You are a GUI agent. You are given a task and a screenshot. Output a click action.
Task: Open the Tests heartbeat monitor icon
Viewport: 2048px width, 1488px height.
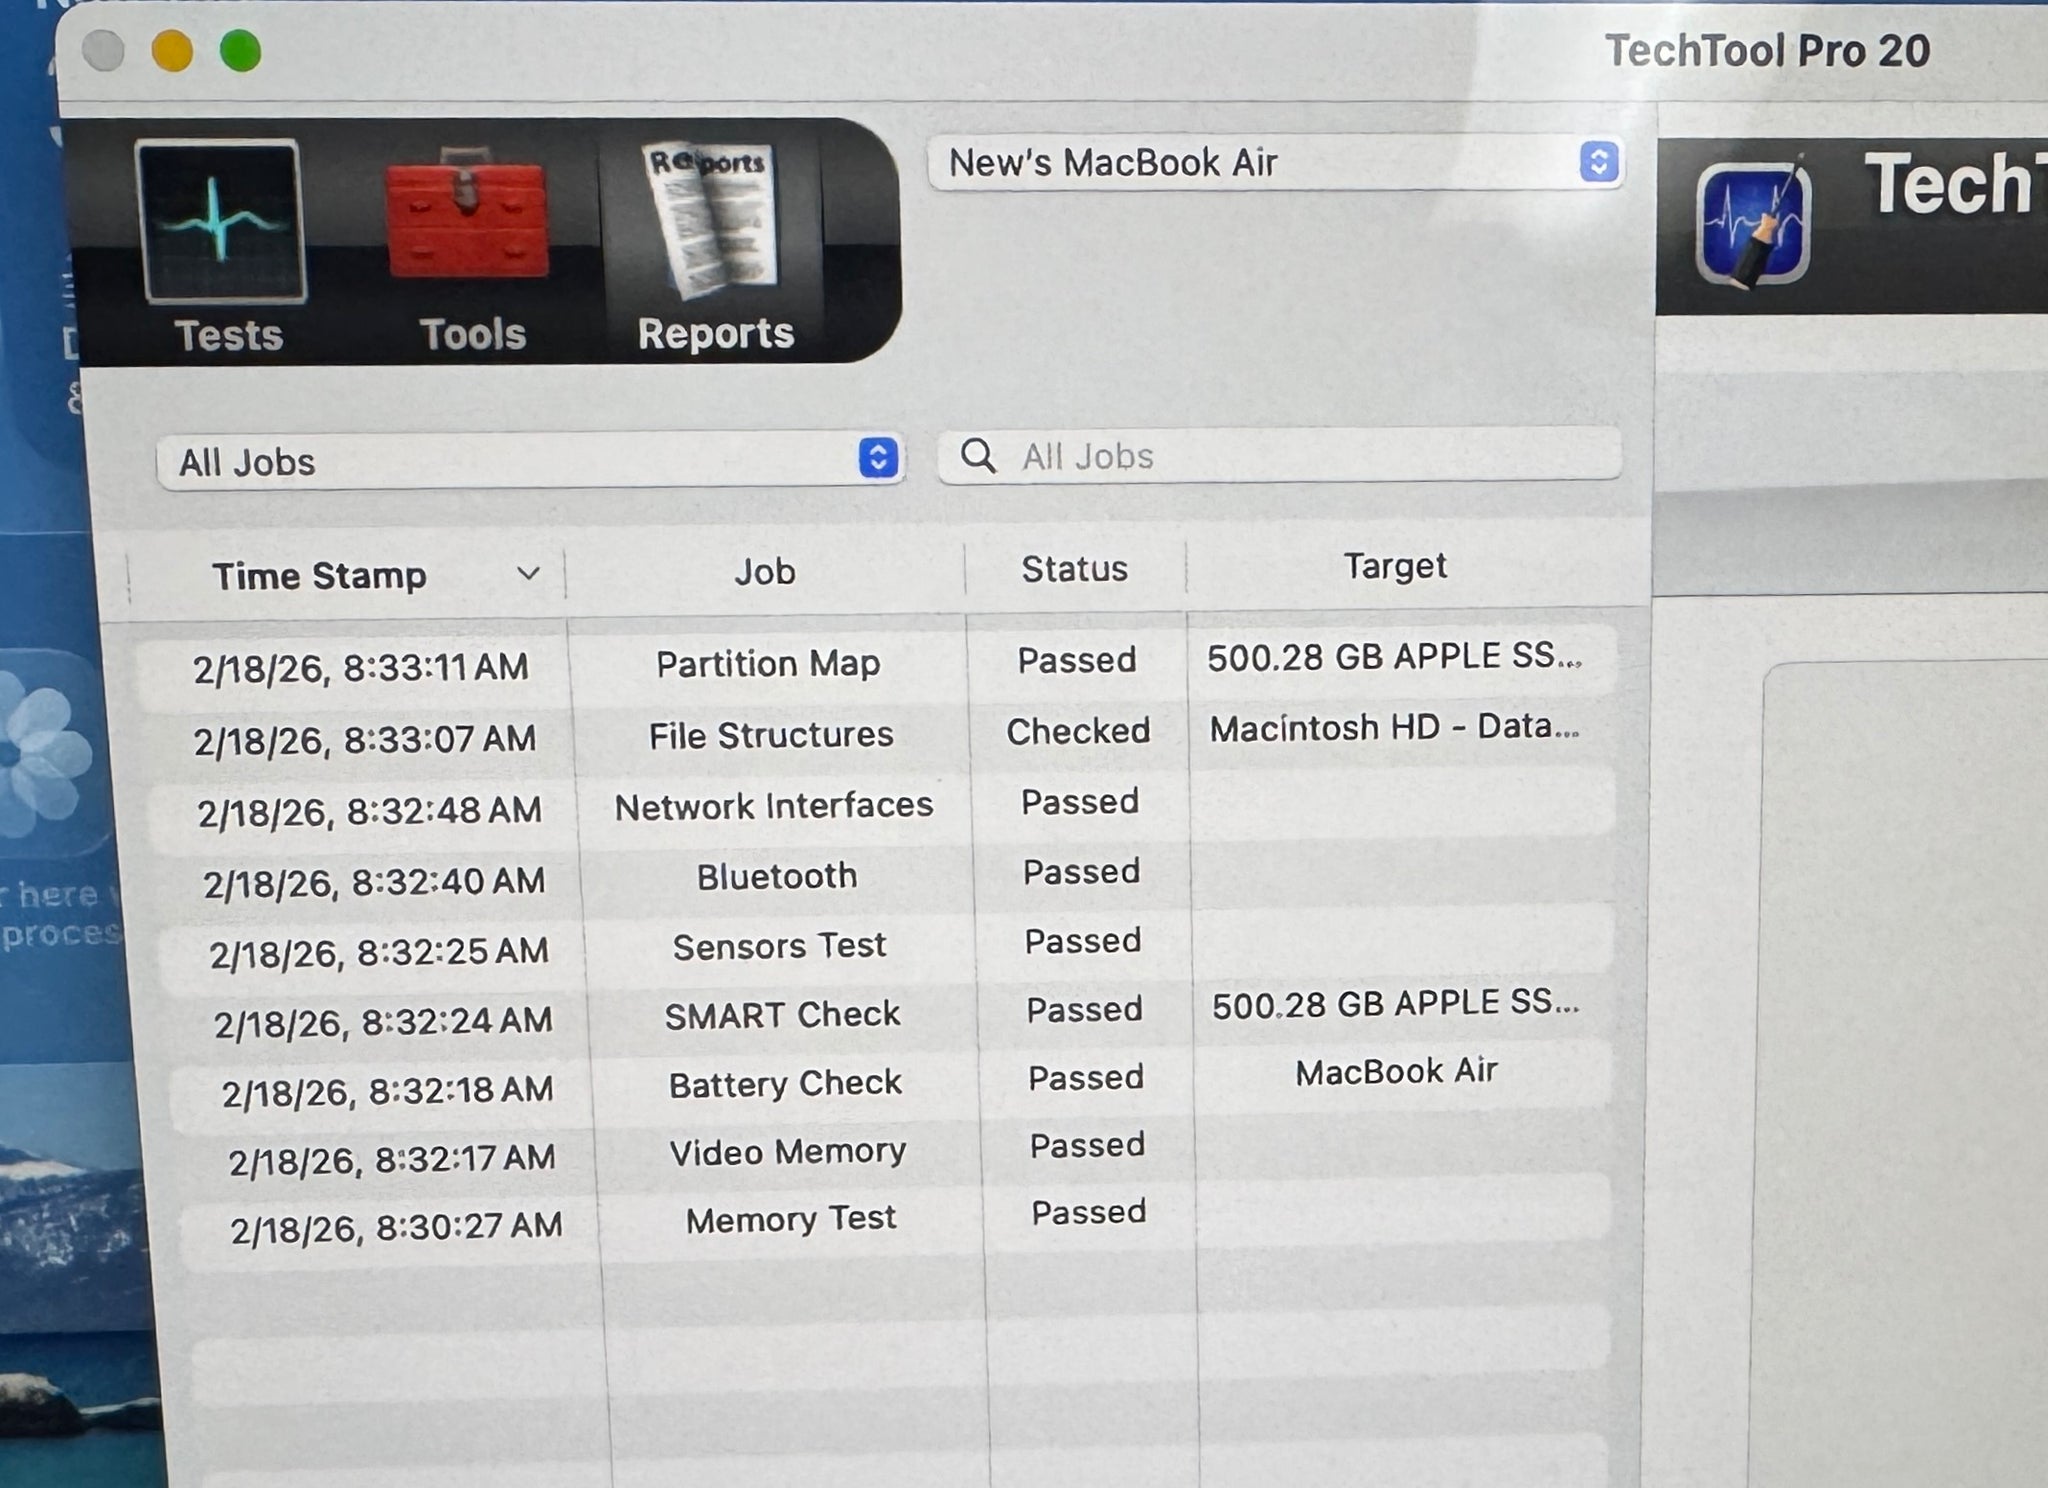point(221,222)
